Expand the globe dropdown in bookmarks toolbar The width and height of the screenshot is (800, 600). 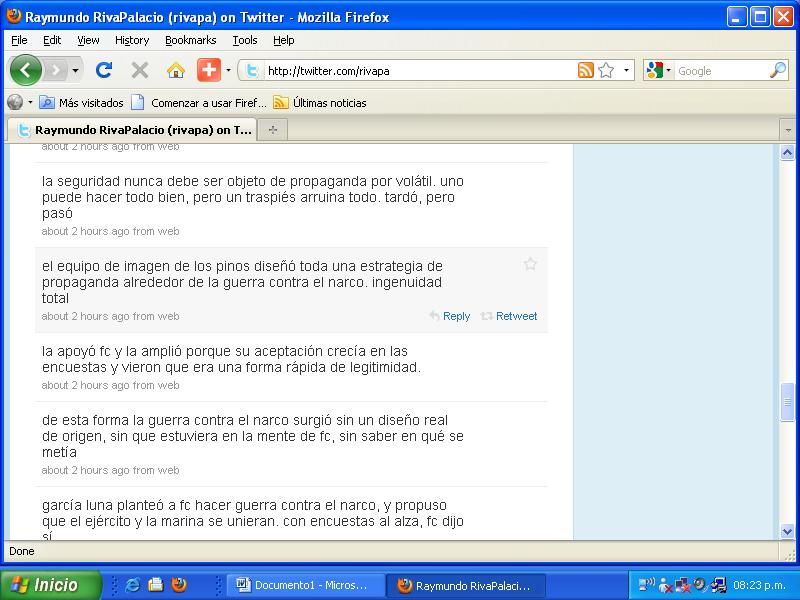click(x=30, y=103)
